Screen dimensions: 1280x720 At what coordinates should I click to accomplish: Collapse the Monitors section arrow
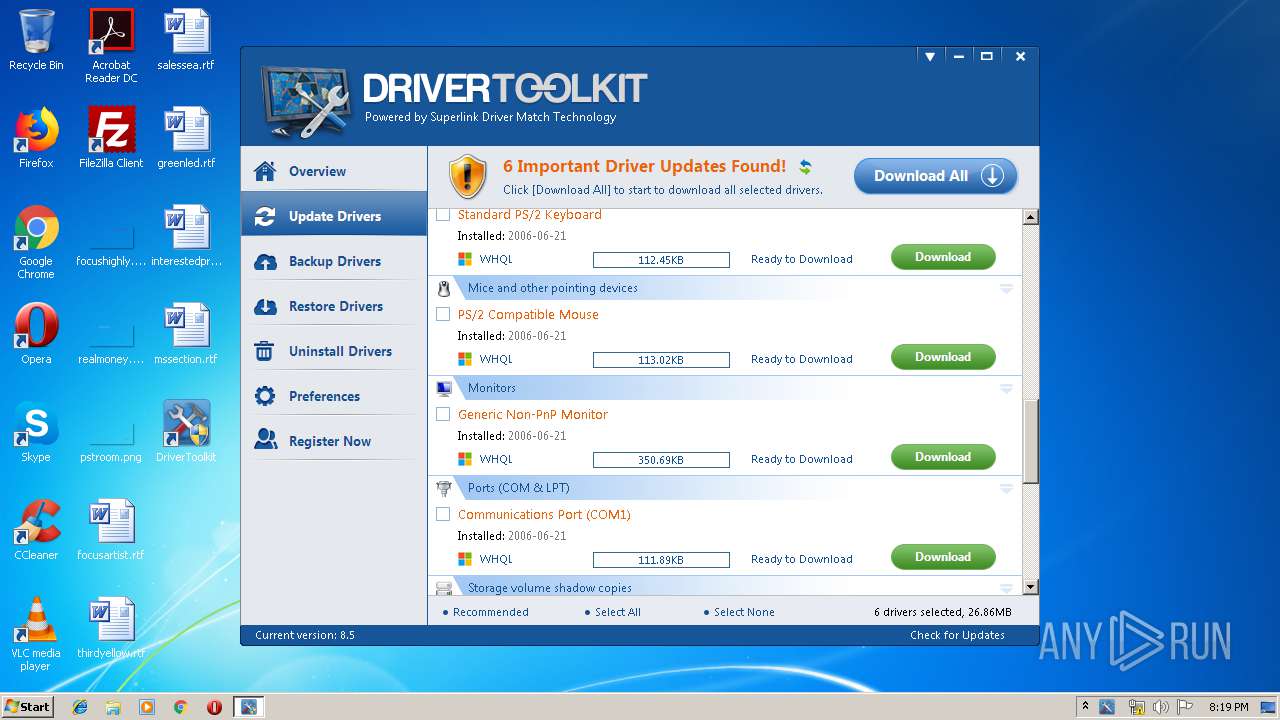(x=1006, y=388)
